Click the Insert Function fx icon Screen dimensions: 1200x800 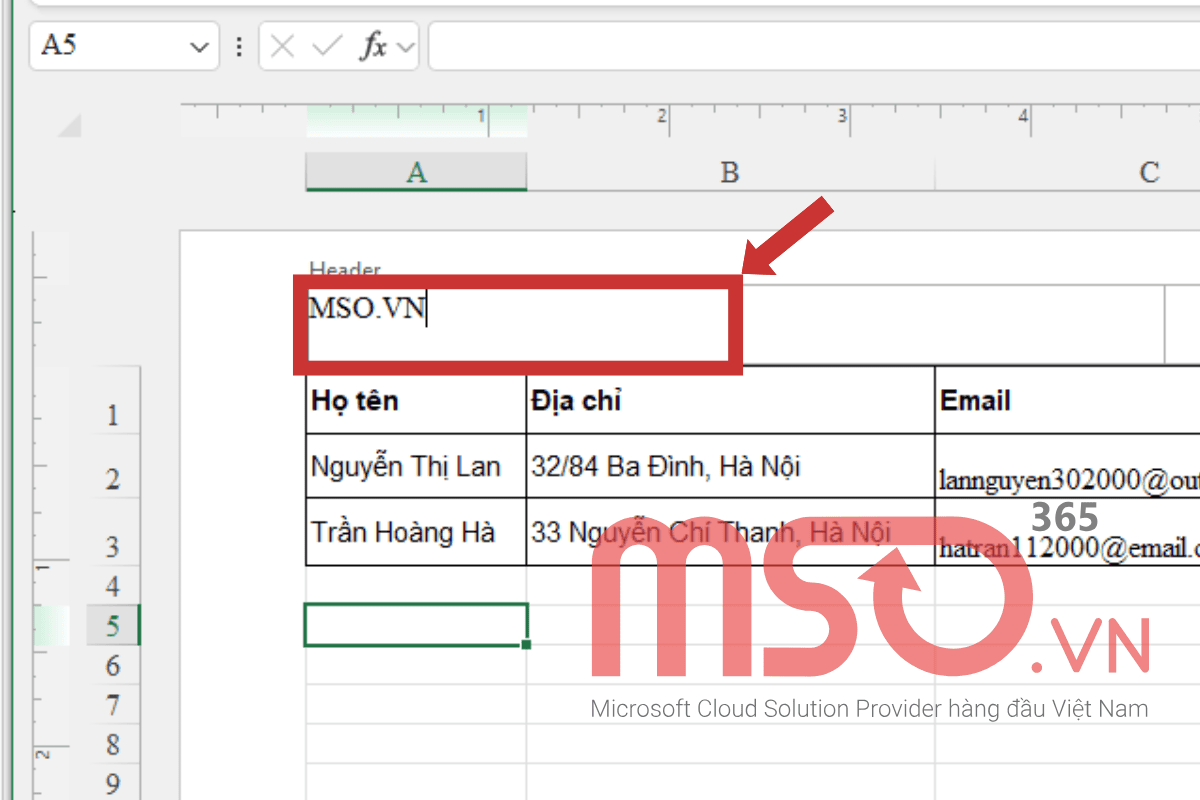coord(375,46)
